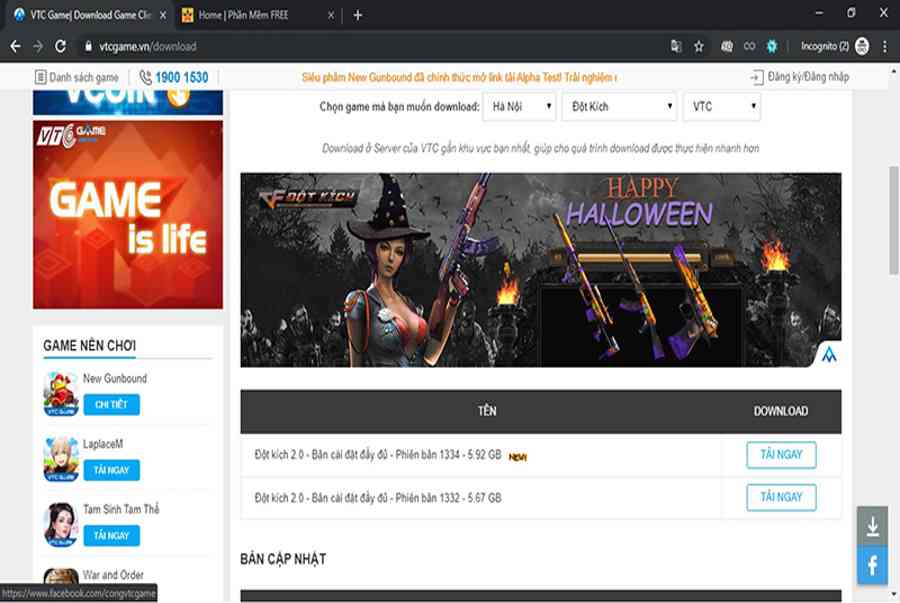Click CHI TIẾT for New Gunbound
The image size is (900, 603).
(x=111, y=404)
